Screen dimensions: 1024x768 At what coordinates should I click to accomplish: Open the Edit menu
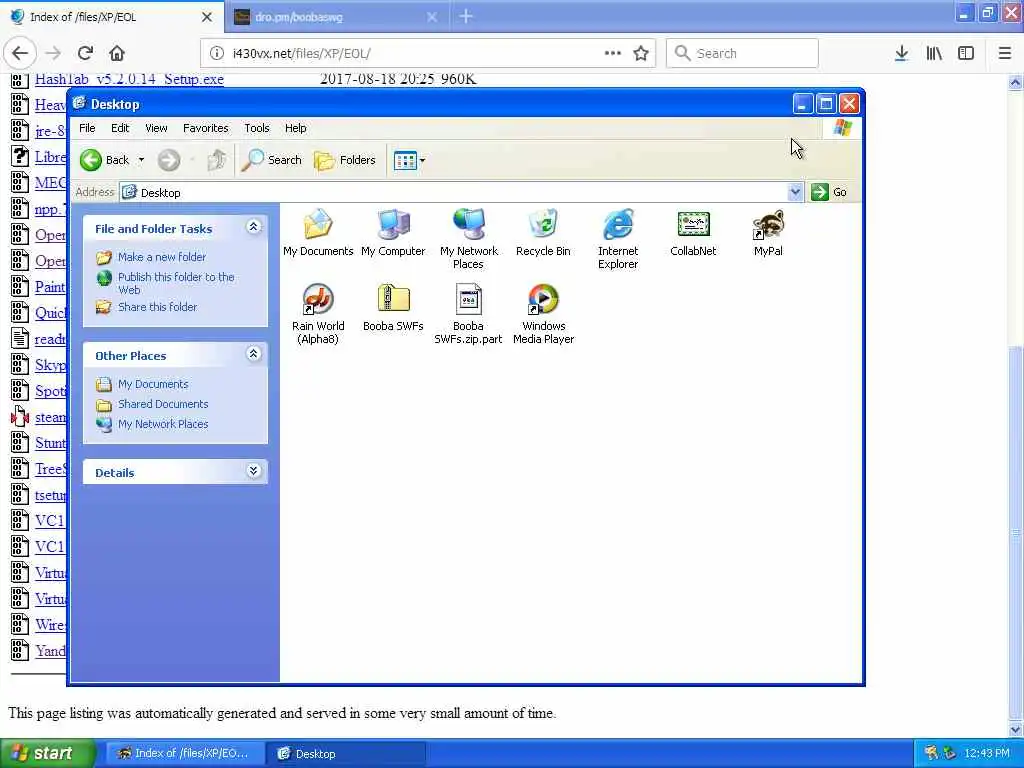(x=120, y=128)
